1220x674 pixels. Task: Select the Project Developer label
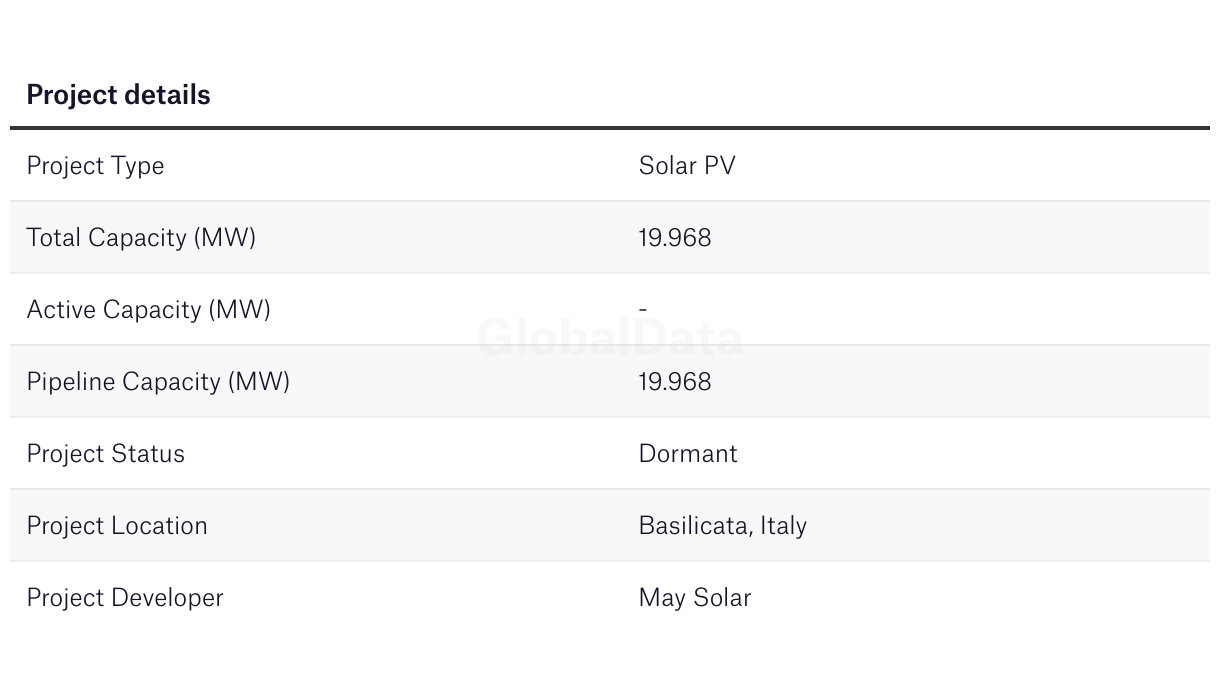tap(125, 598)
